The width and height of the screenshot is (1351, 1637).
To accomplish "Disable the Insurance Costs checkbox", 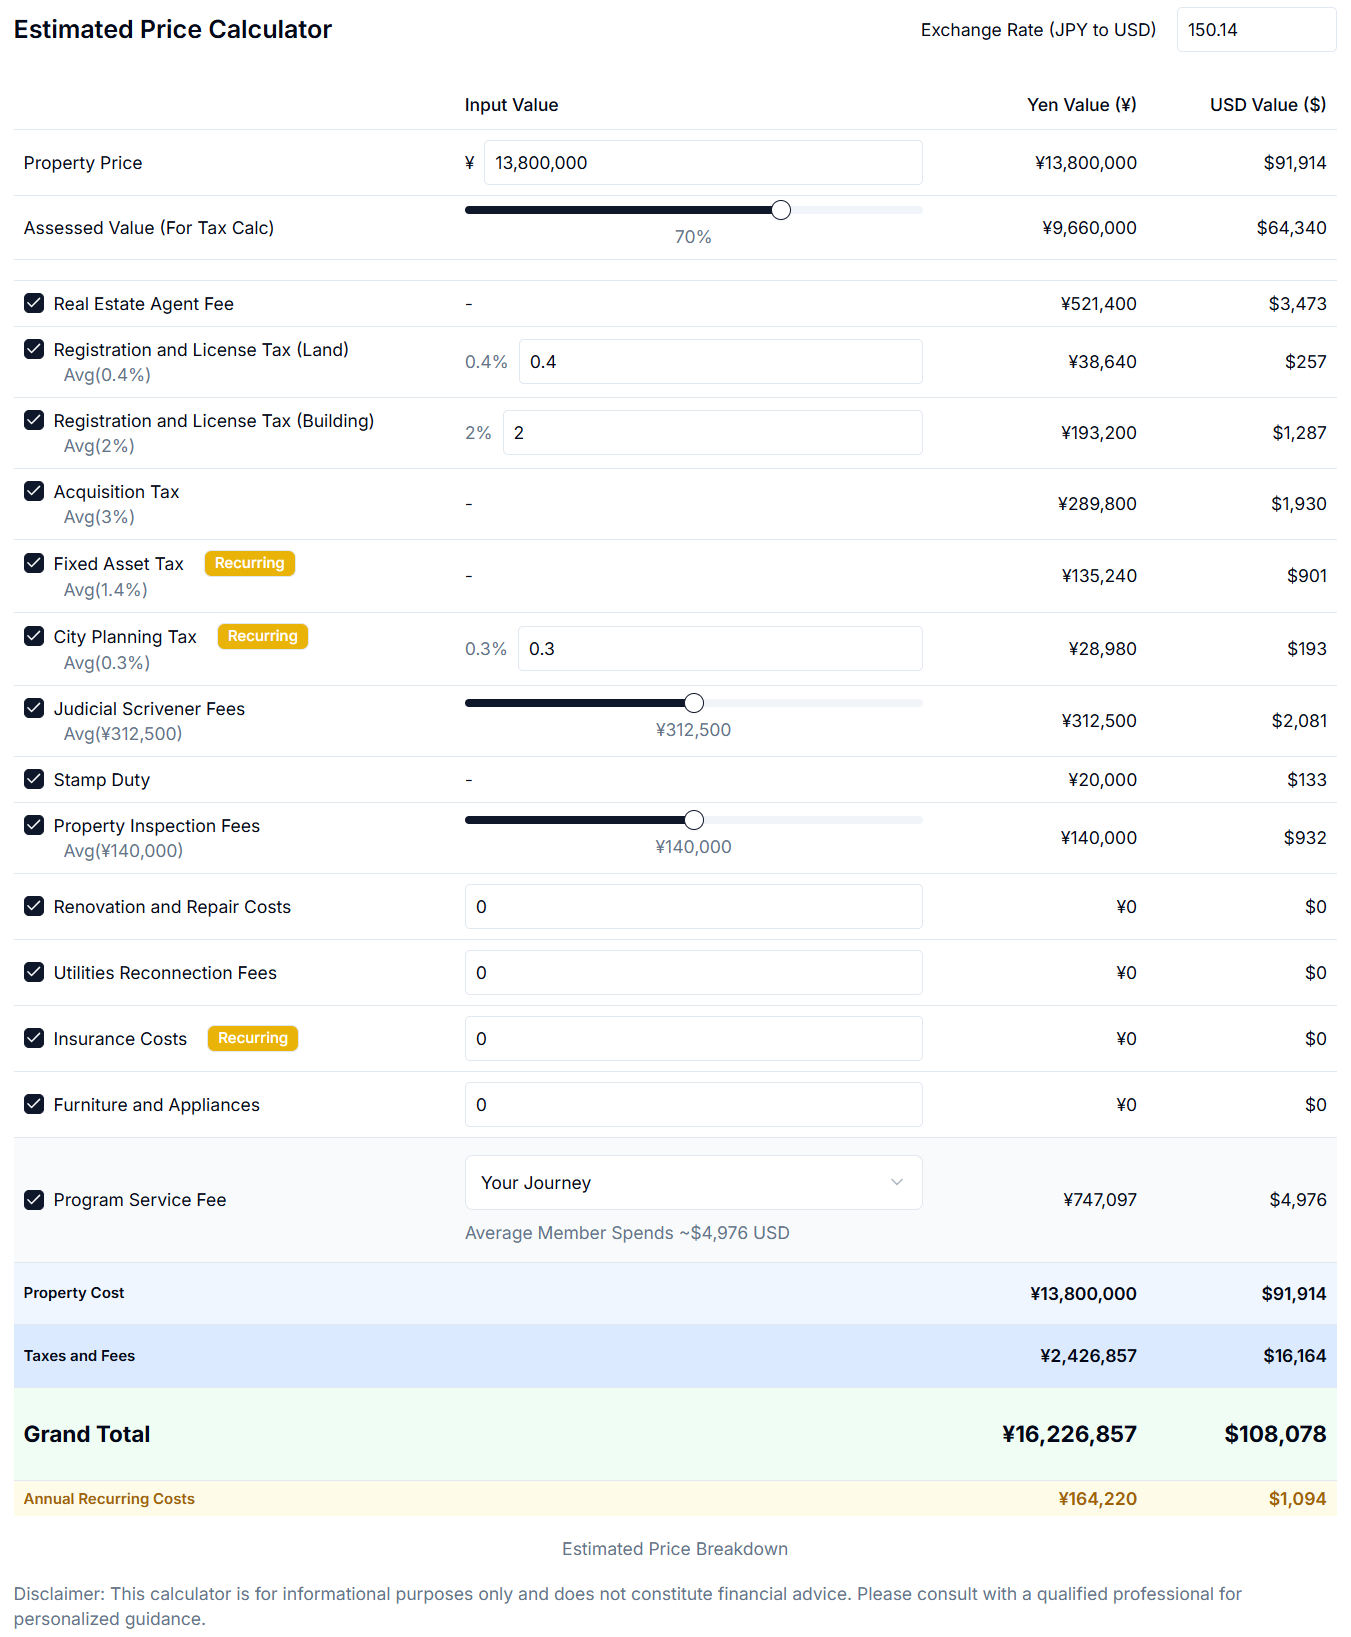I will (x=34, y=1038).
